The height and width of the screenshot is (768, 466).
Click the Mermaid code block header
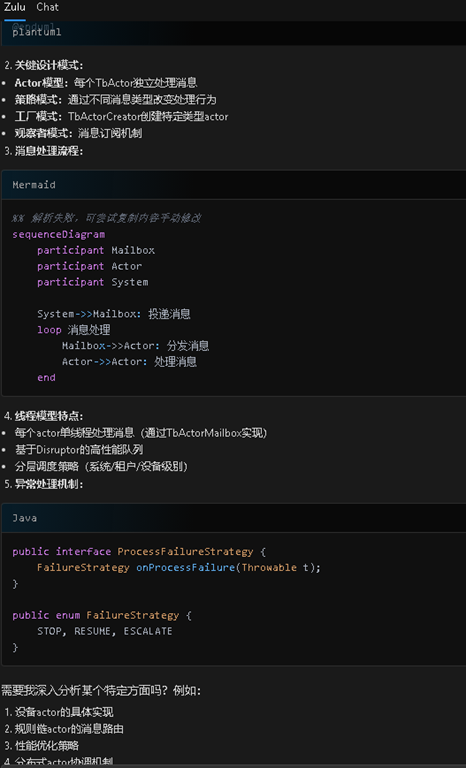coord(233,185)
